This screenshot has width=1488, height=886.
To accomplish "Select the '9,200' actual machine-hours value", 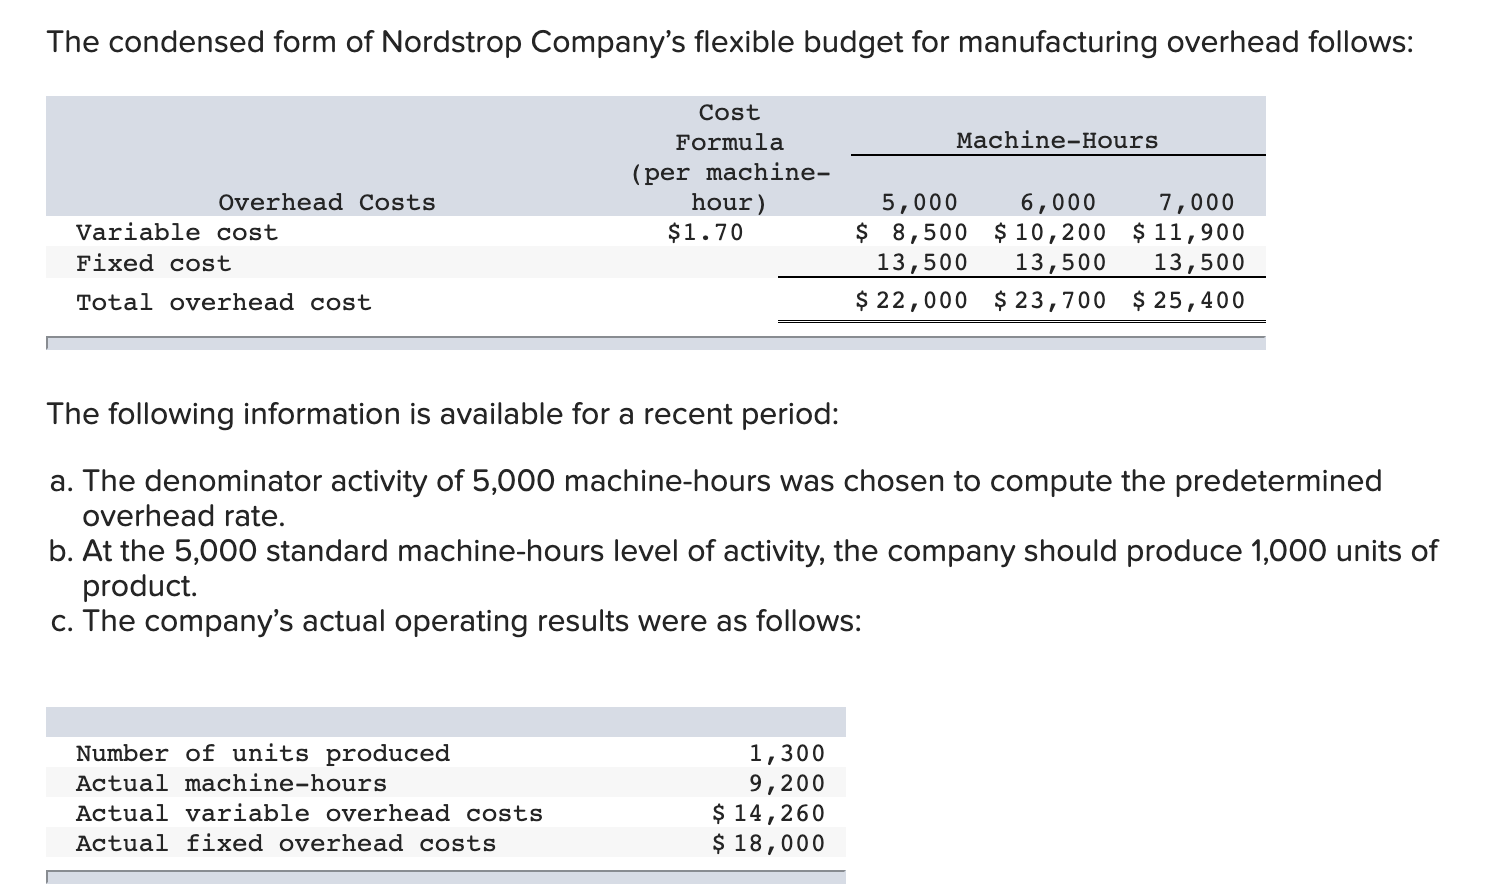I will point(787,783).
